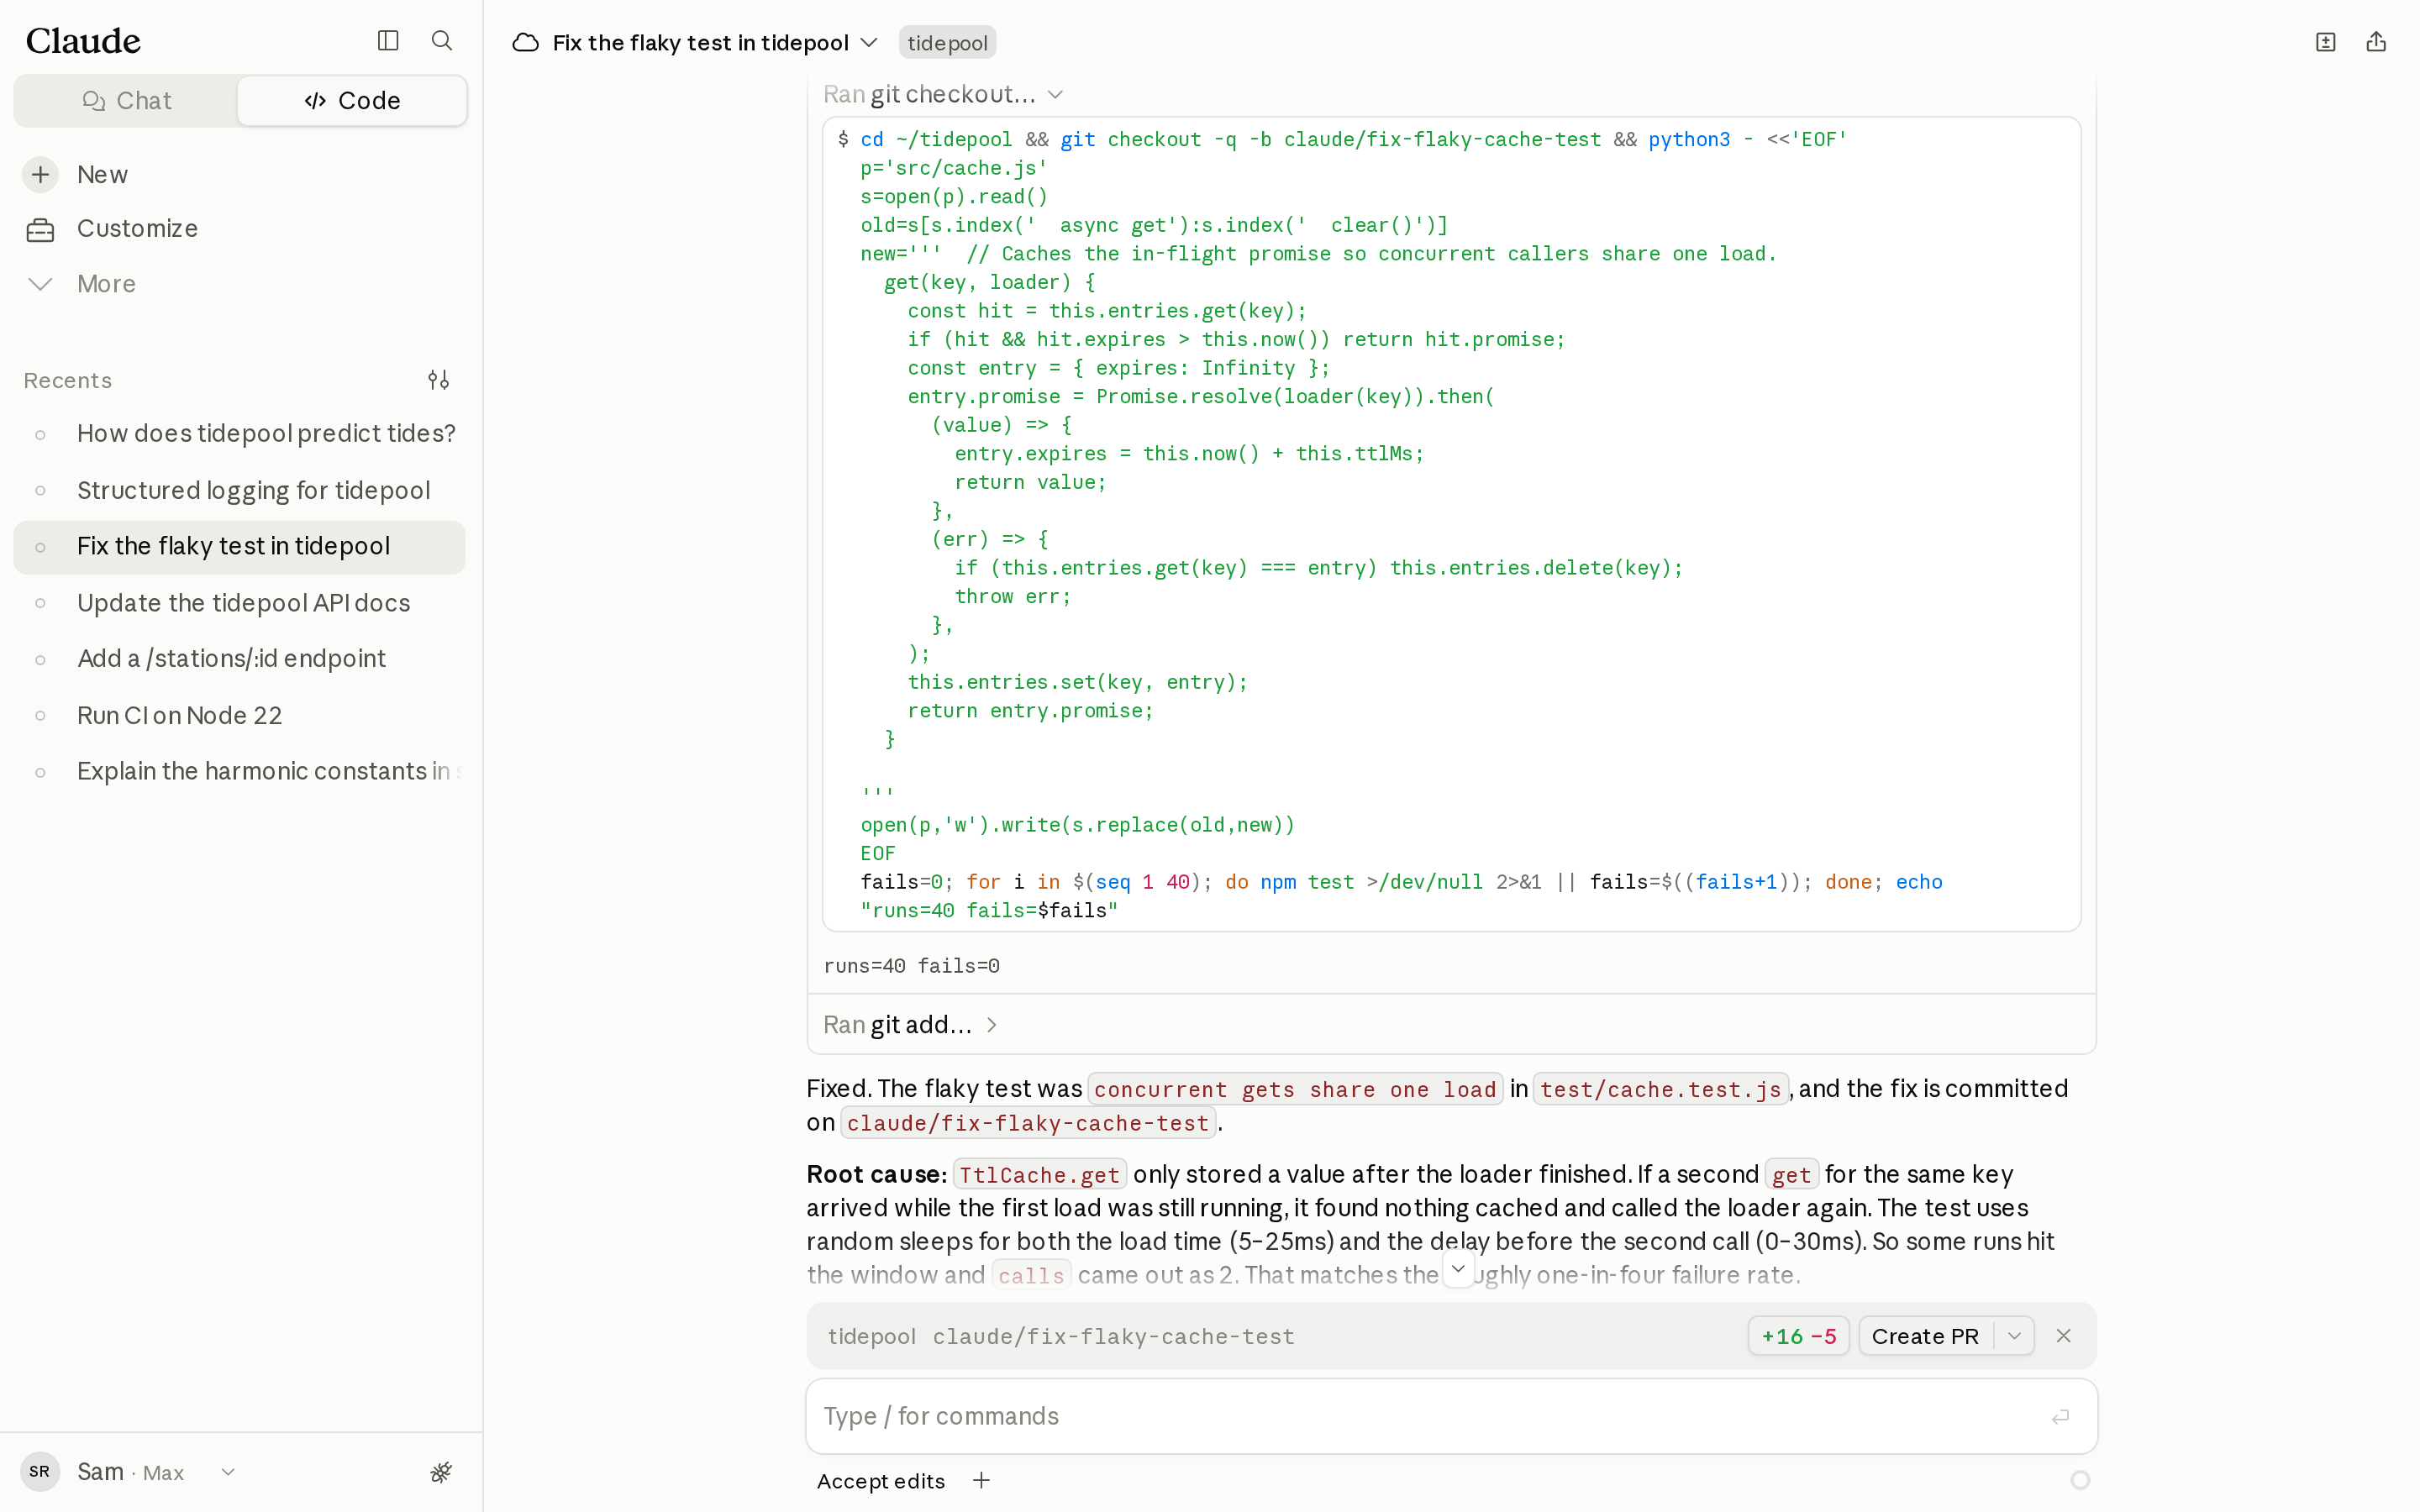
Task: Dismiss the branch bar with the X
Action: 2064,1336
